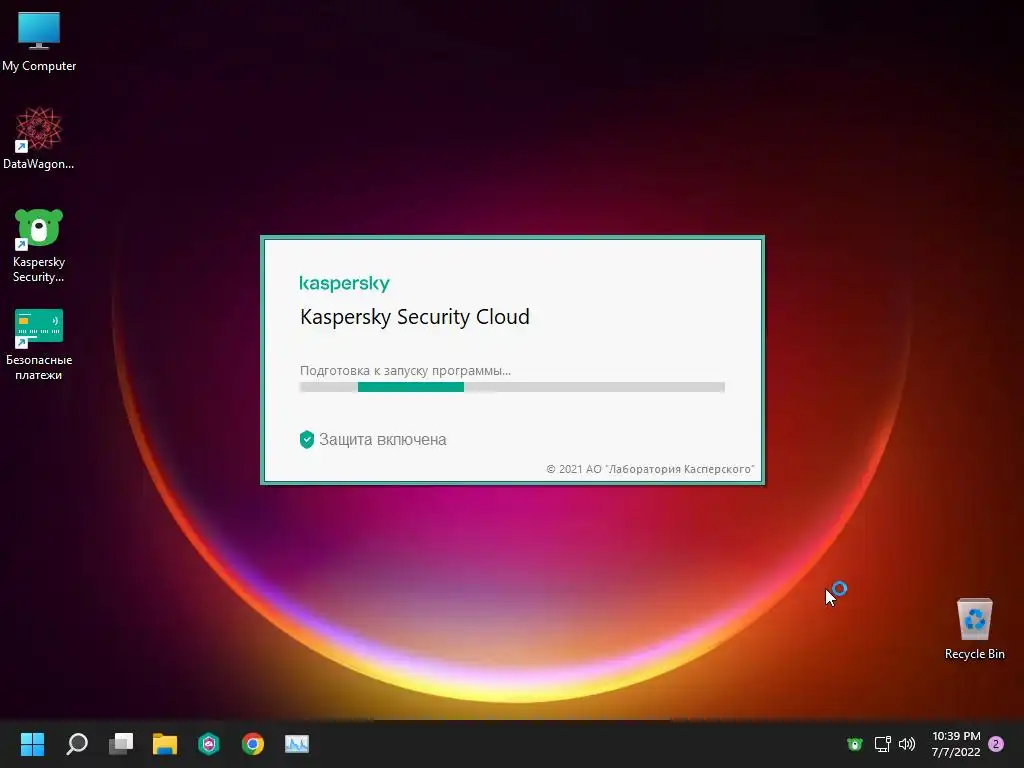
Task: Open the My Computer desktop icon
Action: [x=39, y=41]
